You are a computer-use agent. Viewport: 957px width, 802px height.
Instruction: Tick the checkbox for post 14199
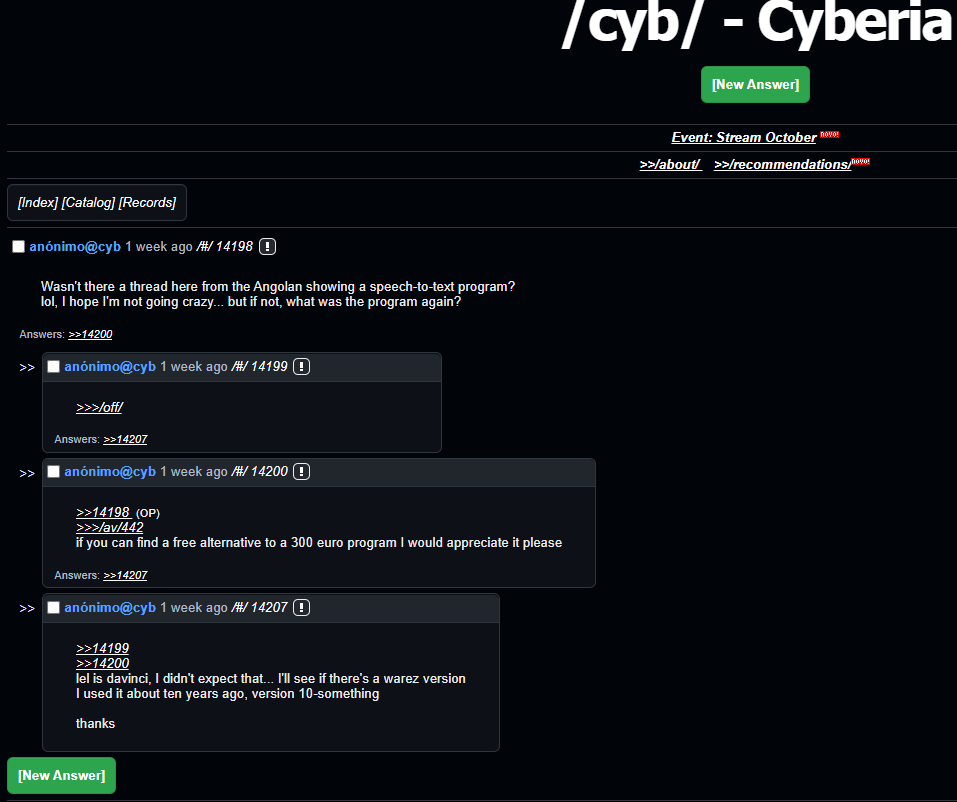(x=54, y=367)
